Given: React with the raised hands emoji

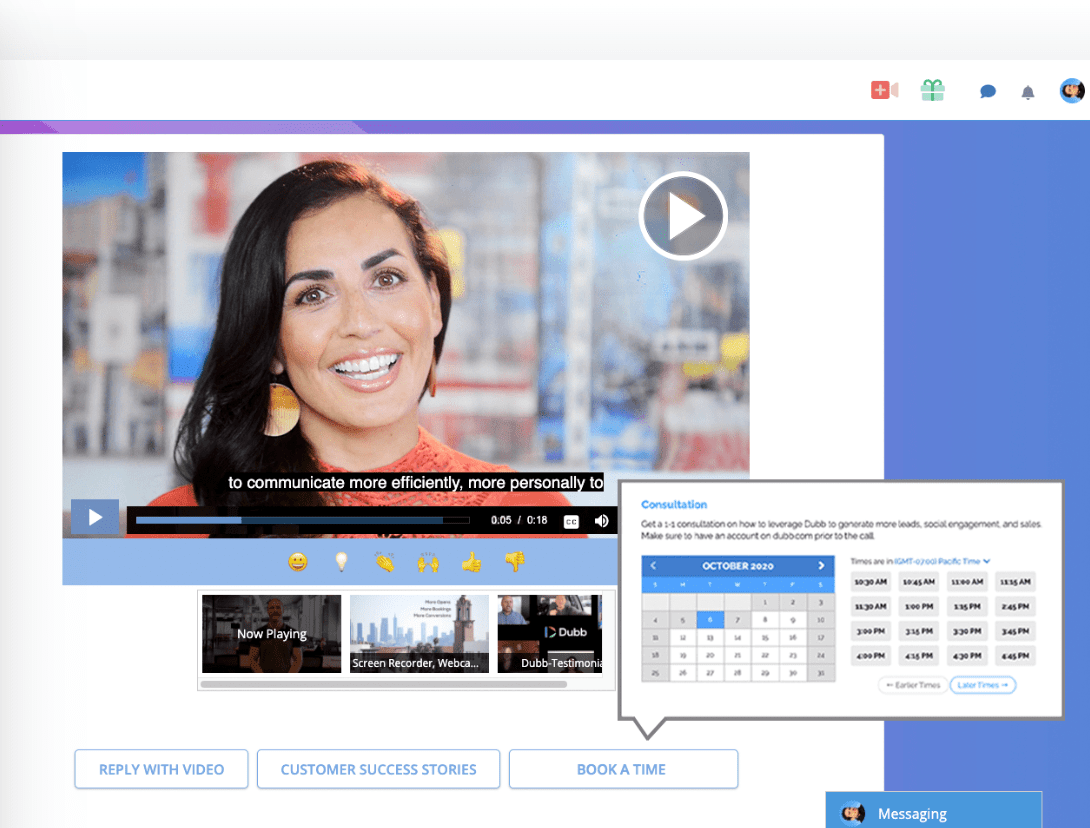Looking at the screenshot, I should [x=428, y=562].
